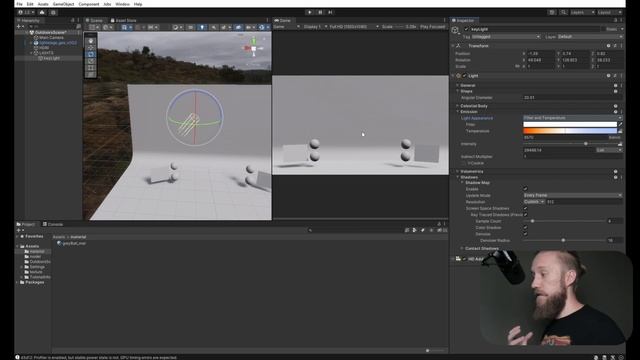The width and height of the screenshot is (640, 360).
Task: Toggle the KeyLight active checkbox
Action: tap(466, 29)
